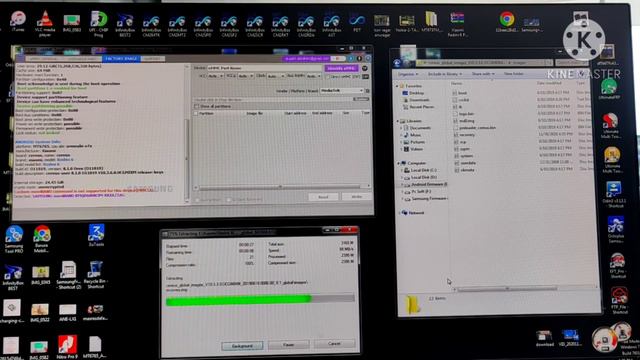Click round icon beside Identify eMMC button

pyautogui.click(x=364, y=68)
